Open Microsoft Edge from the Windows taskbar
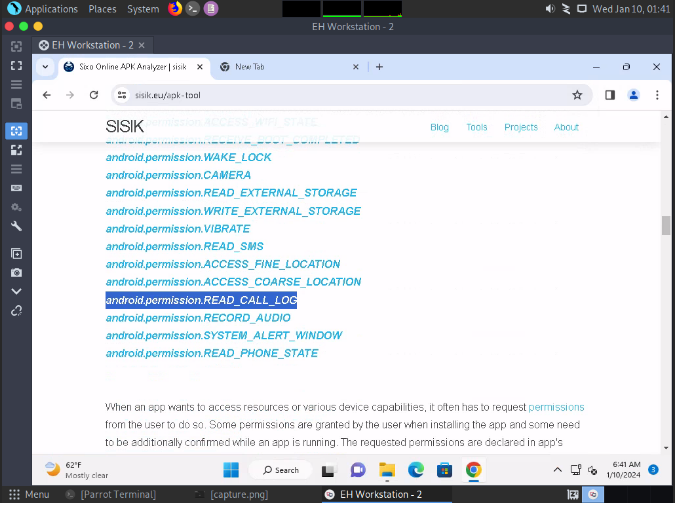This screenshot has width=675, height=507. pyautogui.click(x=415, y=470)
